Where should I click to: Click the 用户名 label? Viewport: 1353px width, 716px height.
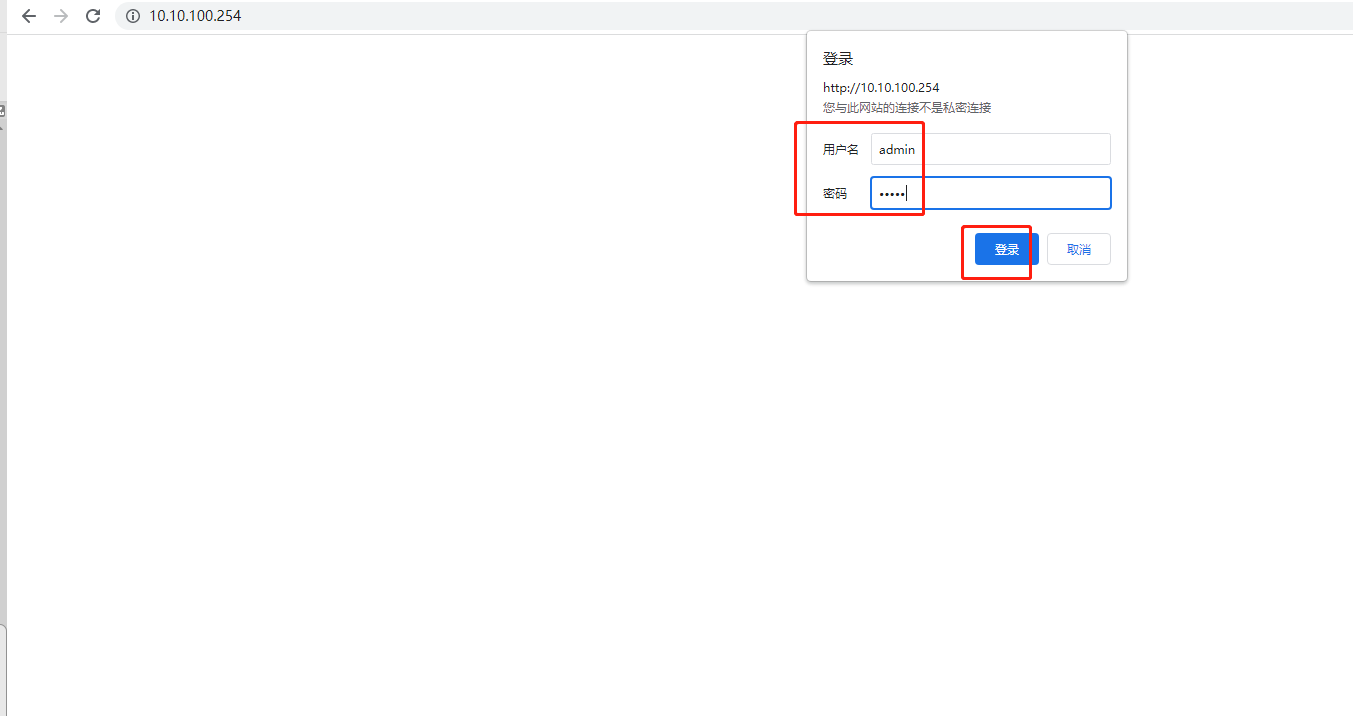tap(840, 150)
